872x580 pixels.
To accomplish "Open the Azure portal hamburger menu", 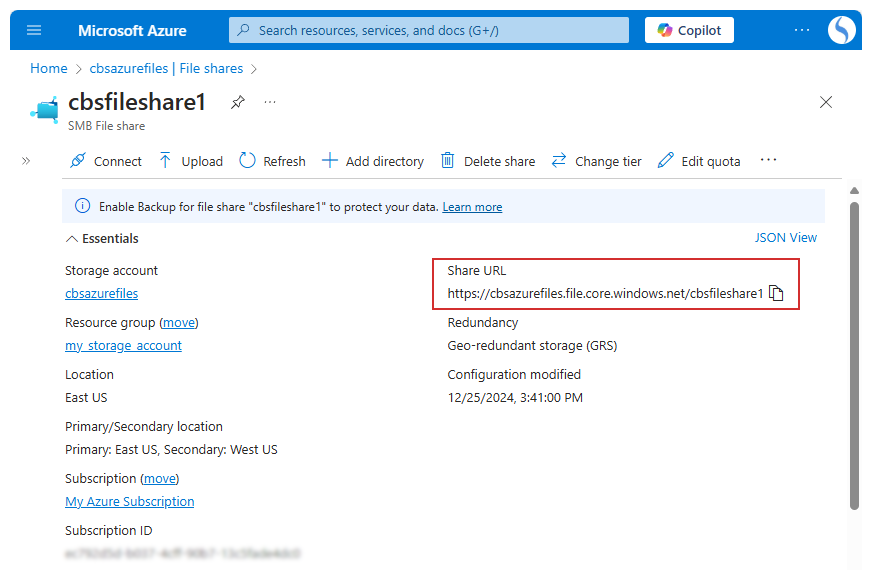I will click(34, 30).
